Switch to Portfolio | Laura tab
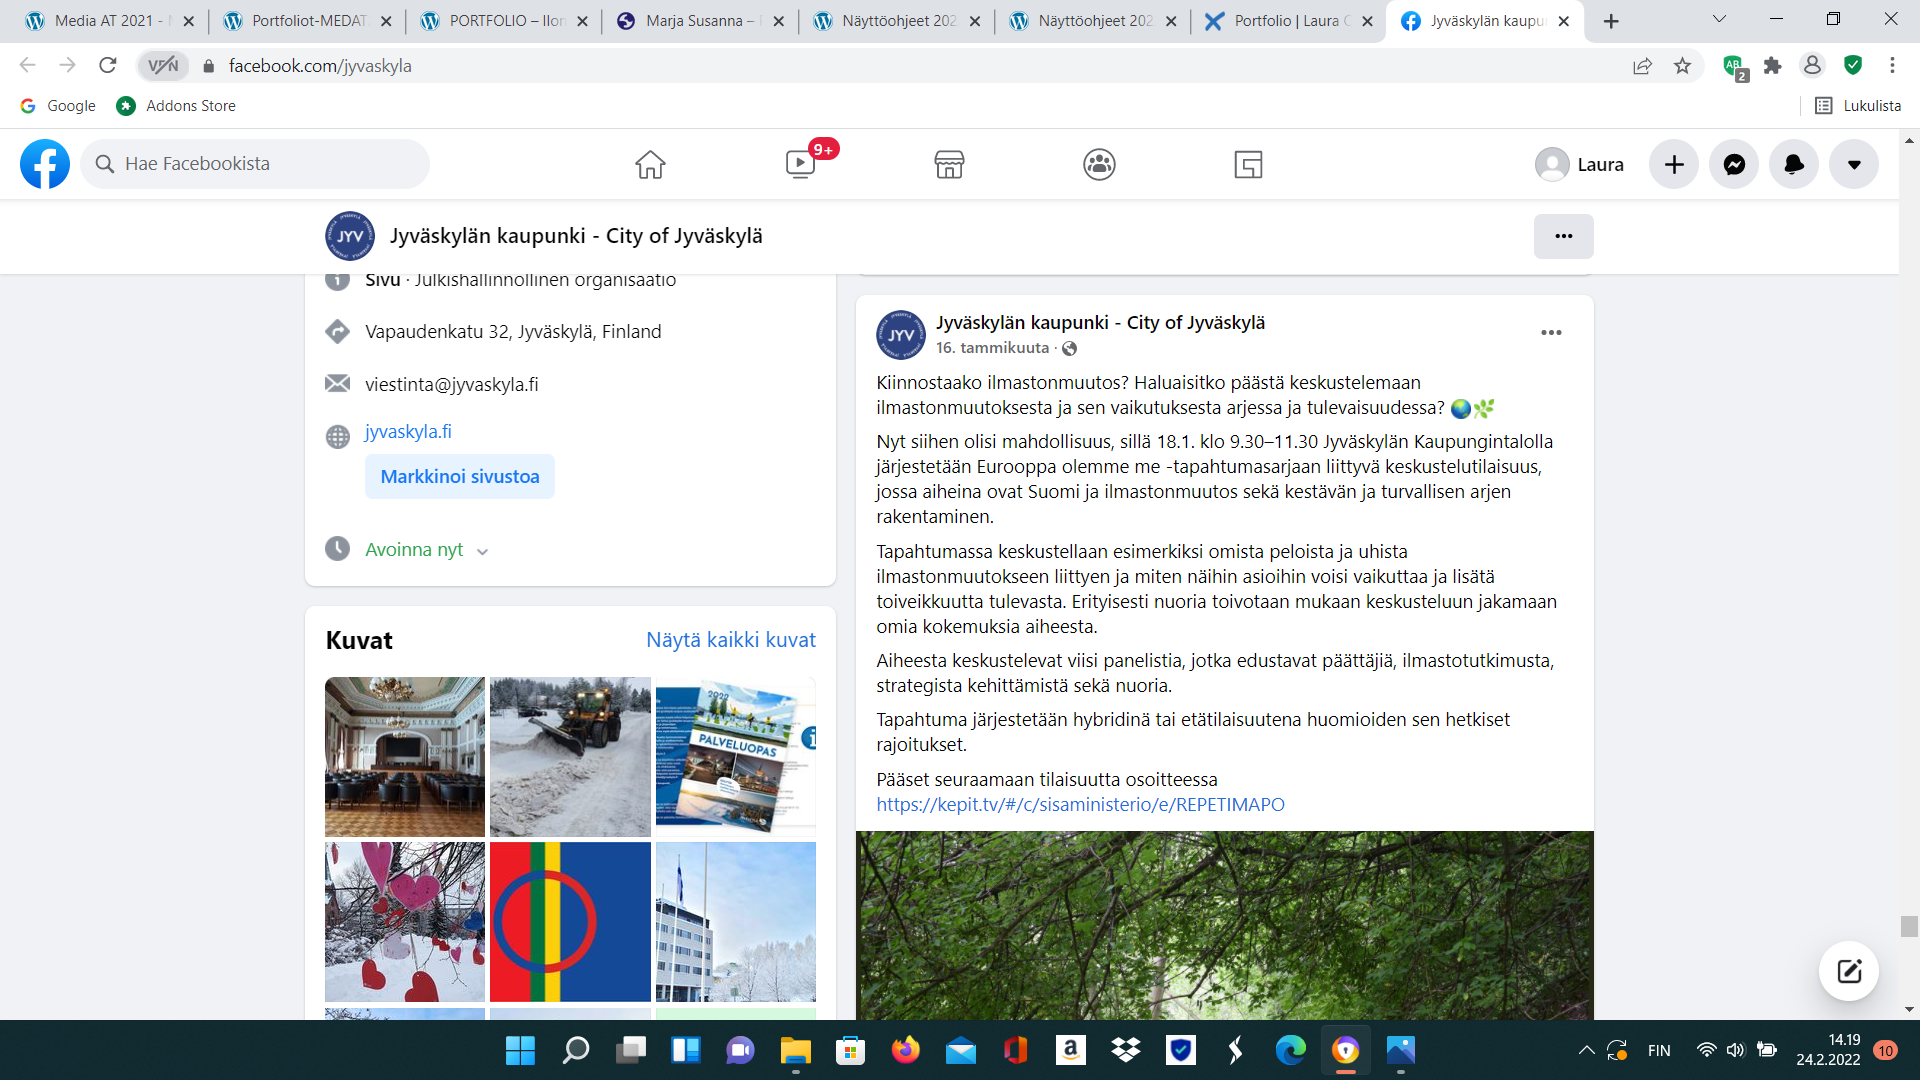 (x=1288, y=21)
